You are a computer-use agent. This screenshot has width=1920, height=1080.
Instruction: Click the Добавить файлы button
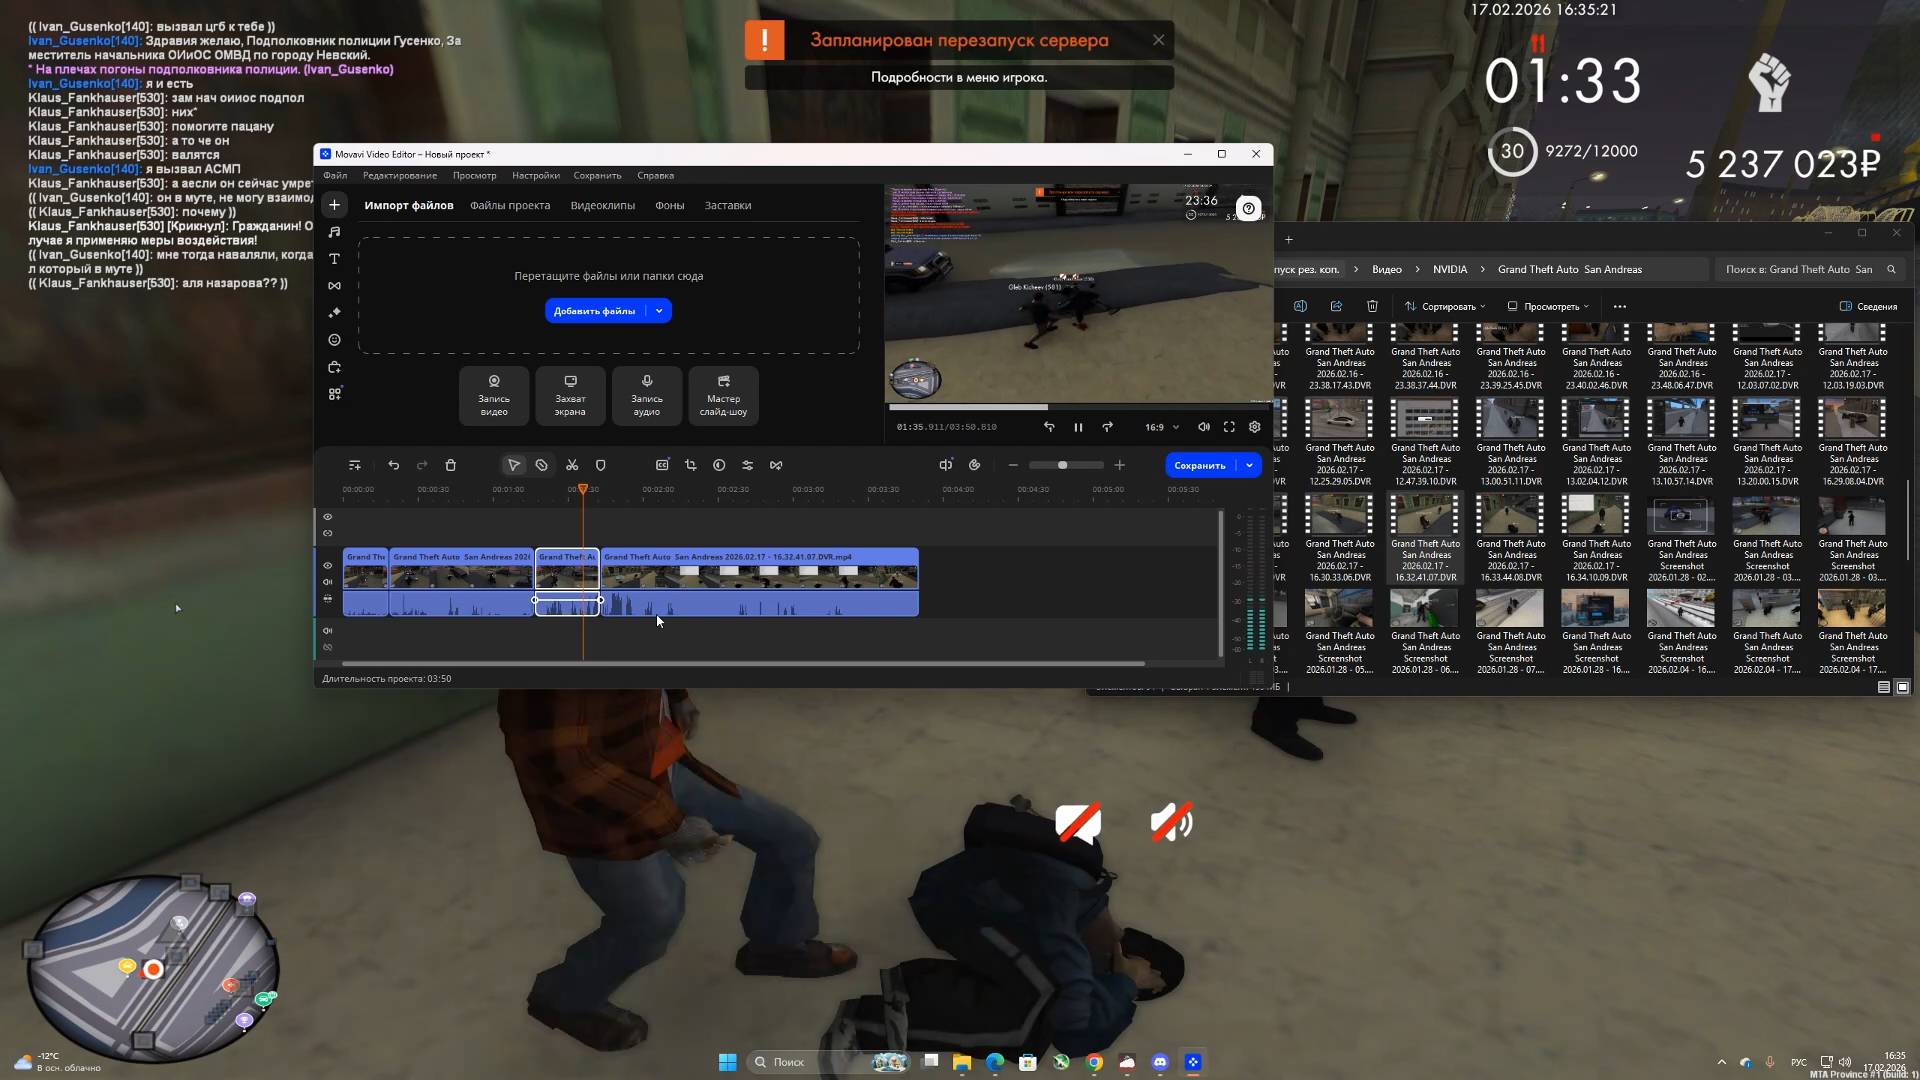(x=594, y=311)
